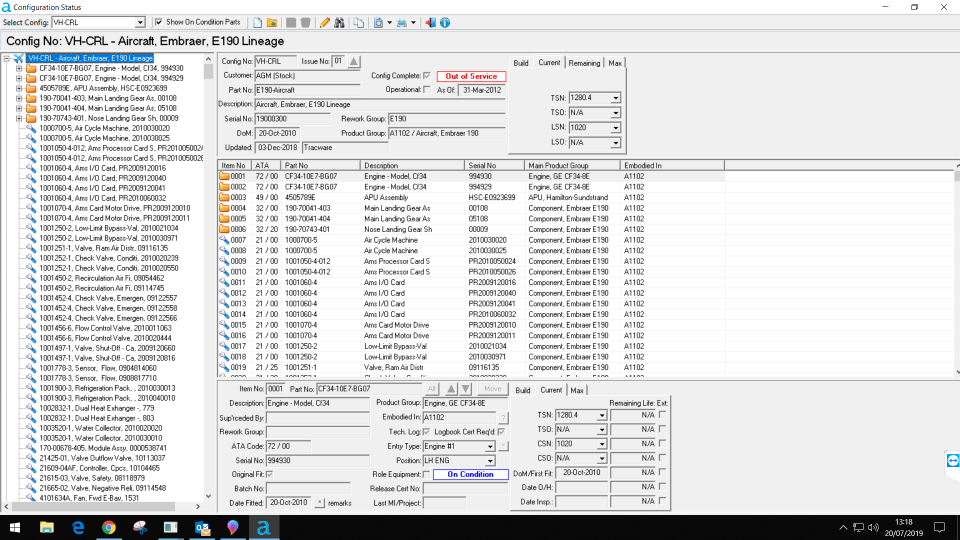The height and width of the screenshot is (540, 960).
Task: Open Google Chrome from the taskbar
Action: pyautogui.click(x=109, y=527)
